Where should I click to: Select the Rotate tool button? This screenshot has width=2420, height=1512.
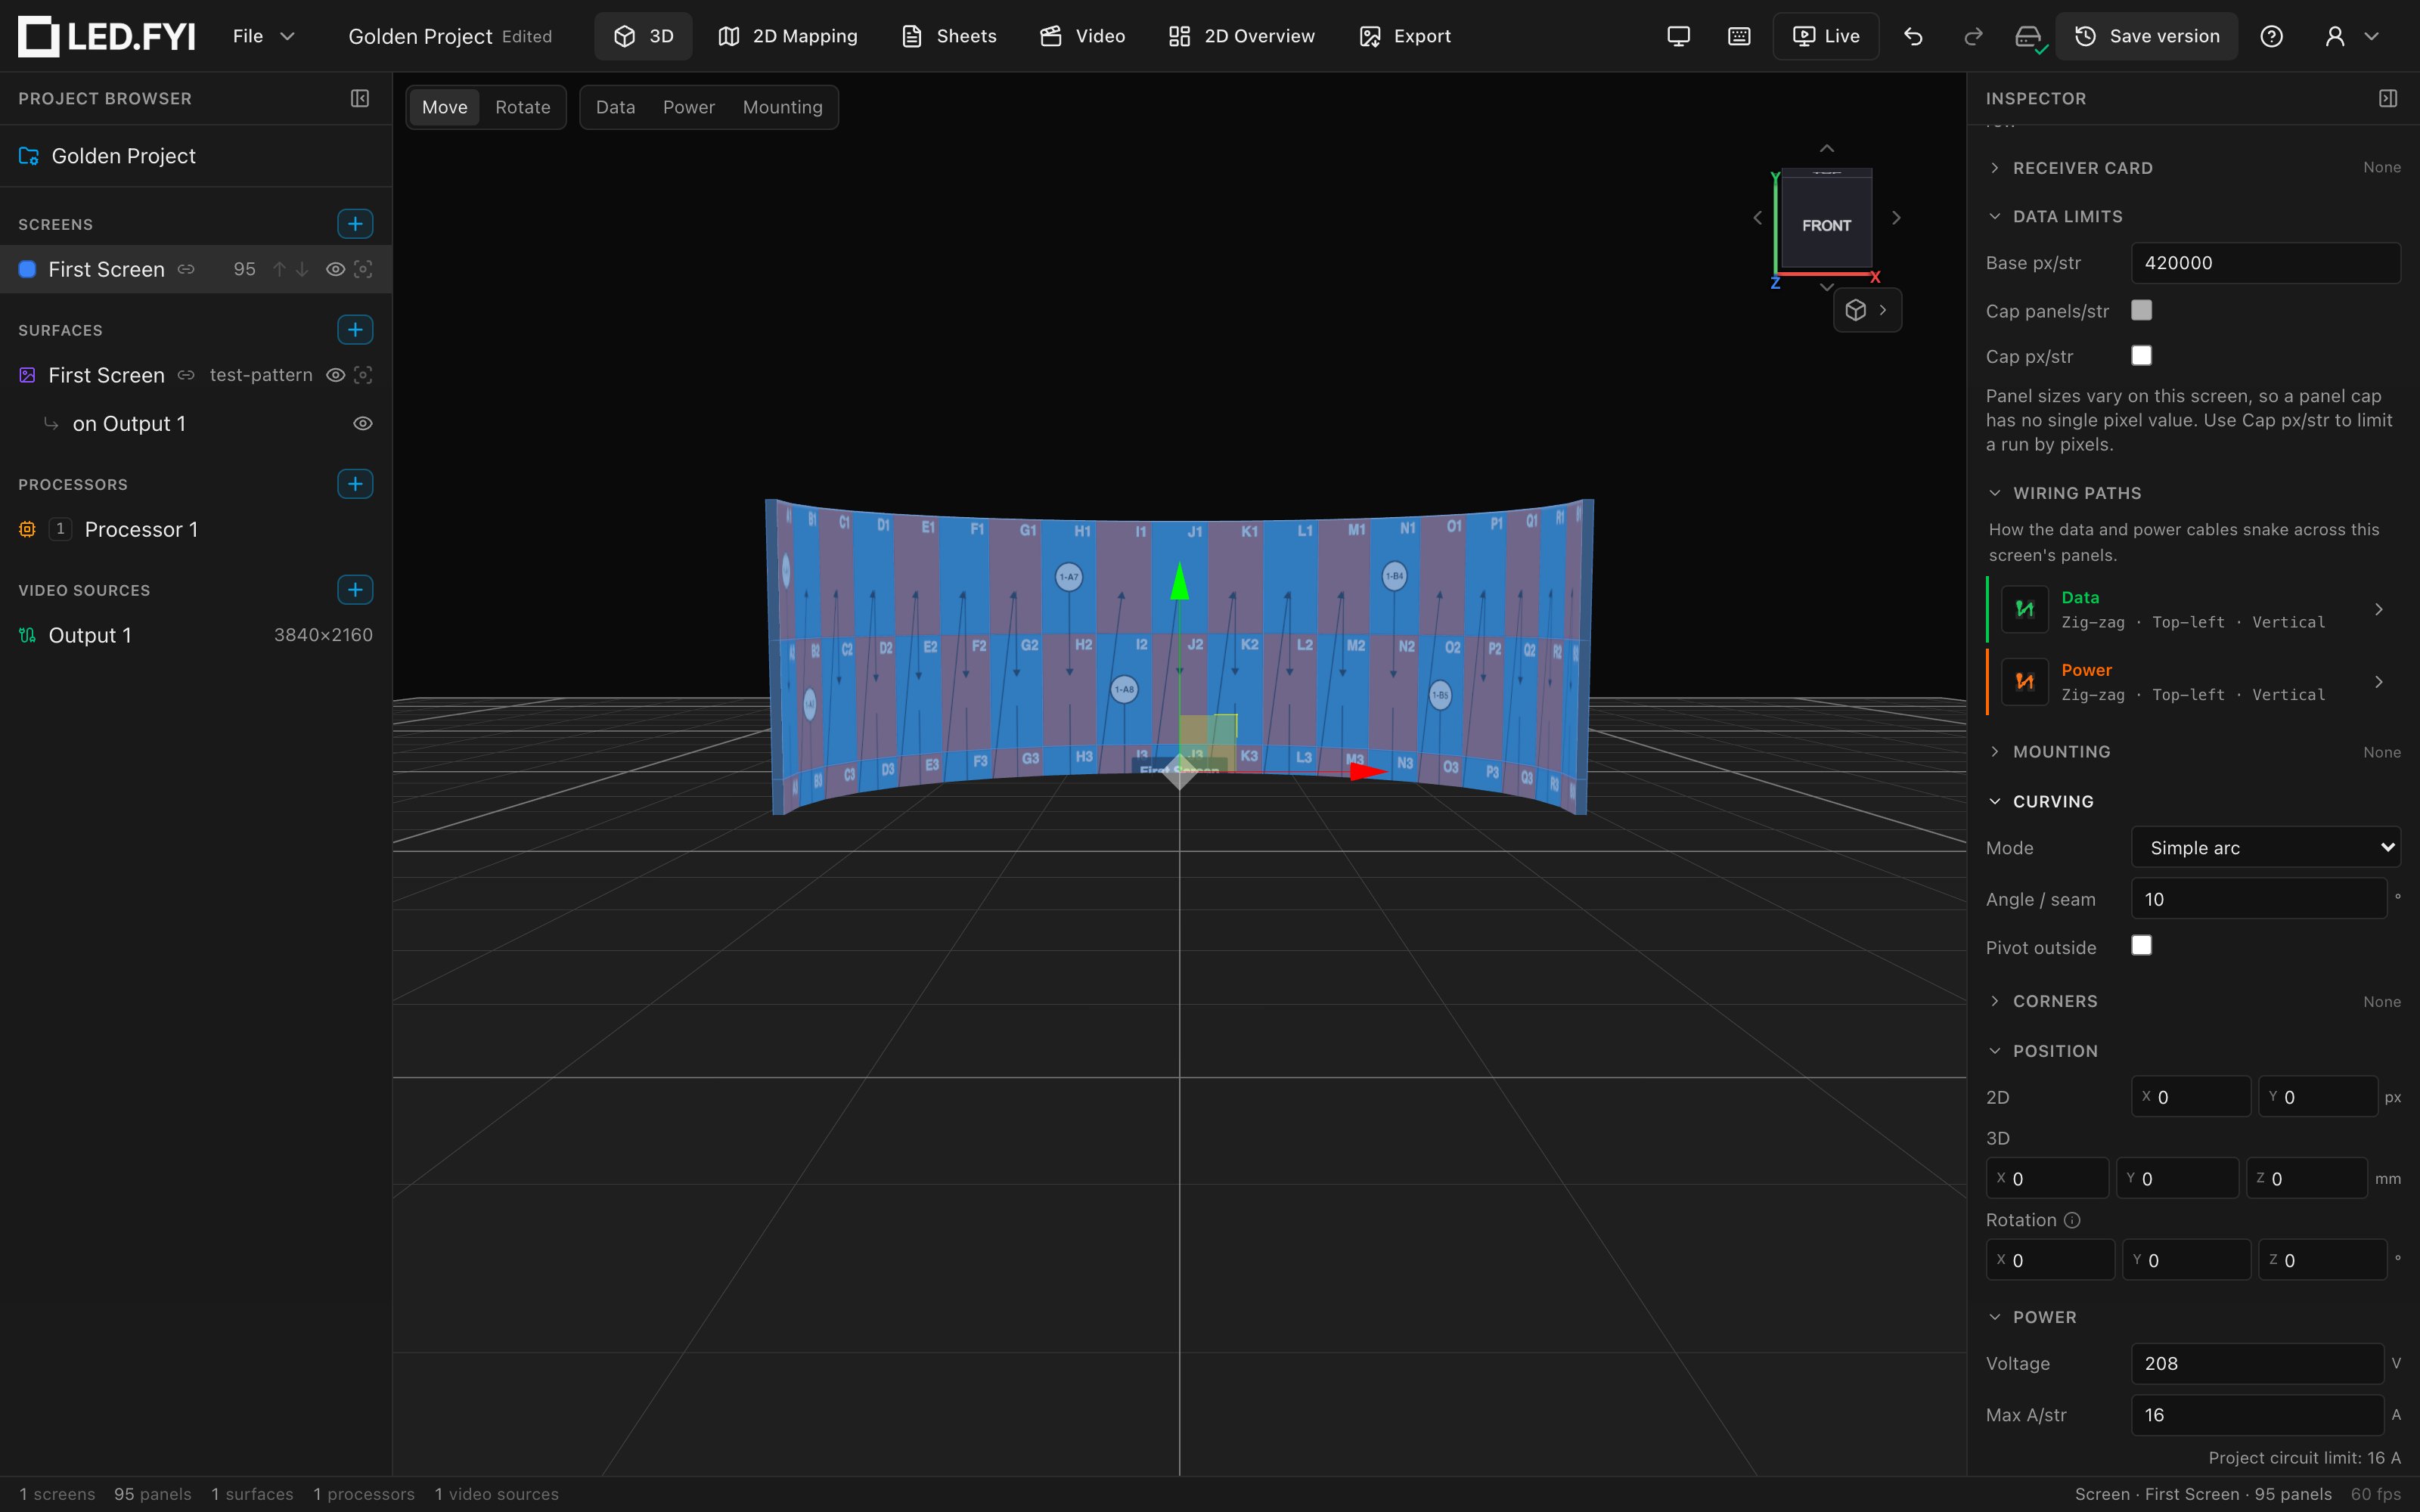(x=522, y=107)
